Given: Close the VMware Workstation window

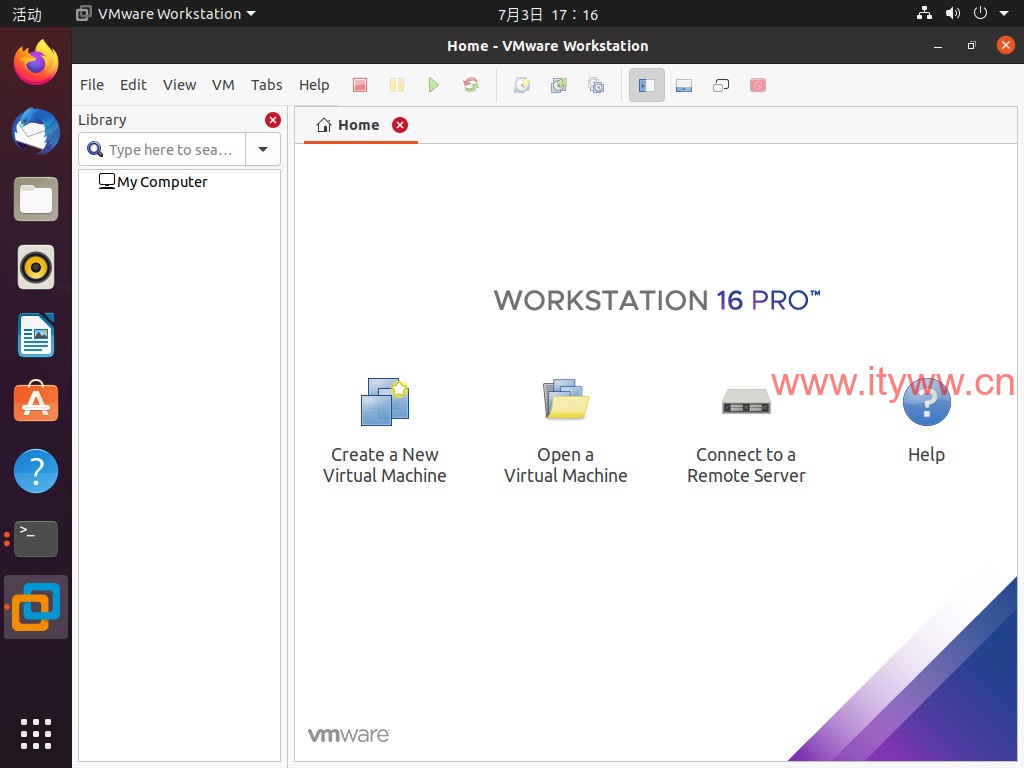Looking at the screenshot, I should point(1006,45).
